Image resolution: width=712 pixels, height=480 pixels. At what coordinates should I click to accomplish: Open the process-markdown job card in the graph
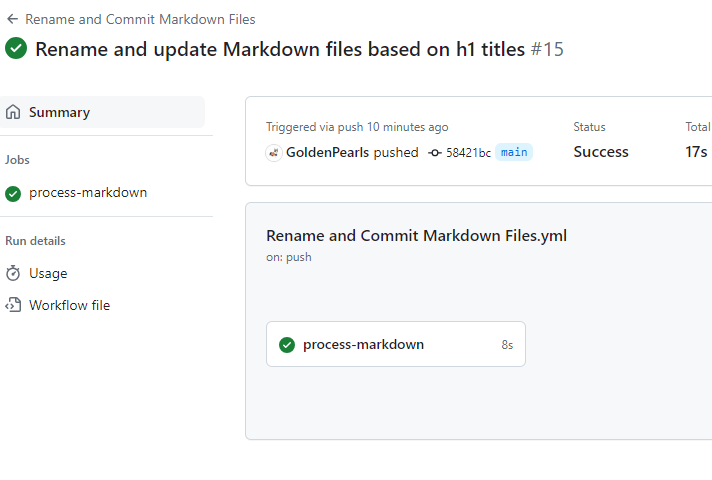[395, 344]
